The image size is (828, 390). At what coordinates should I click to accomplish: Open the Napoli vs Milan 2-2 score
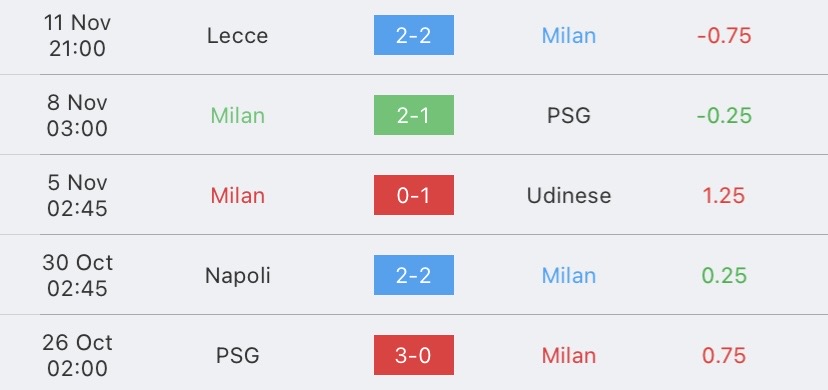pos(413,275)
